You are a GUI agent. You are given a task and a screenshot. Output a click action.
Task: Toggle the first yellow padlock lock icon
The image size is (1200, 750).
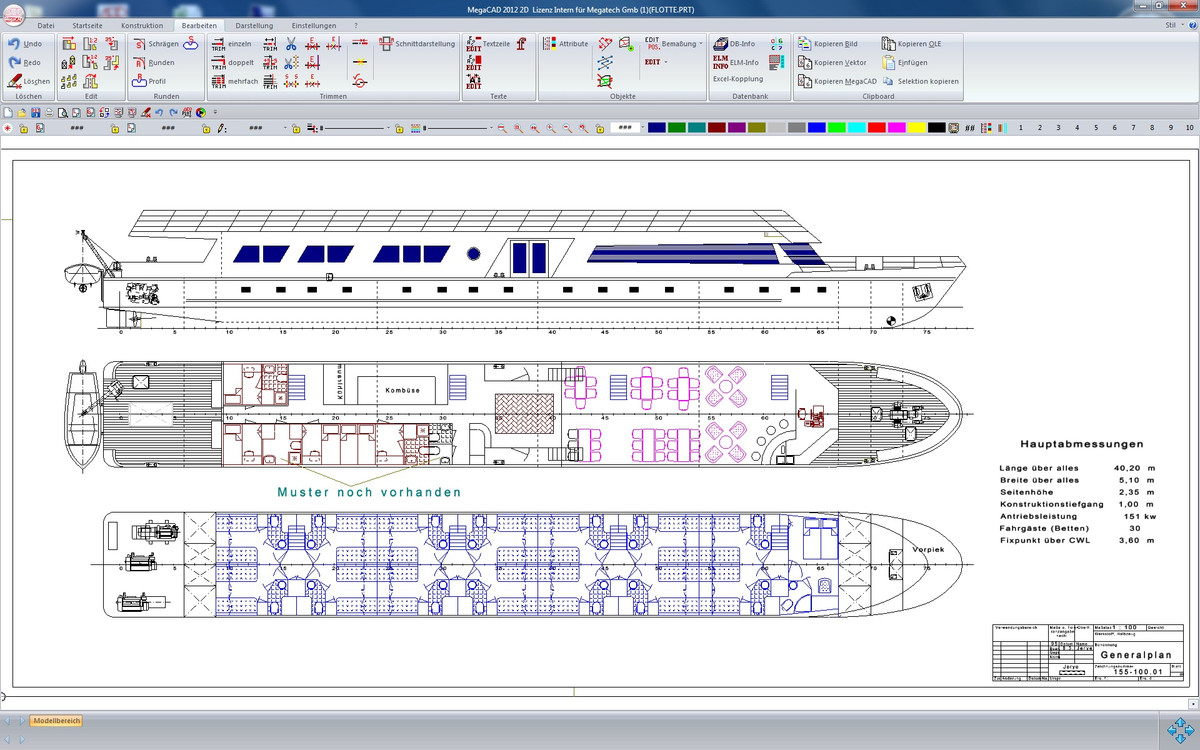(x=22, y=129)
